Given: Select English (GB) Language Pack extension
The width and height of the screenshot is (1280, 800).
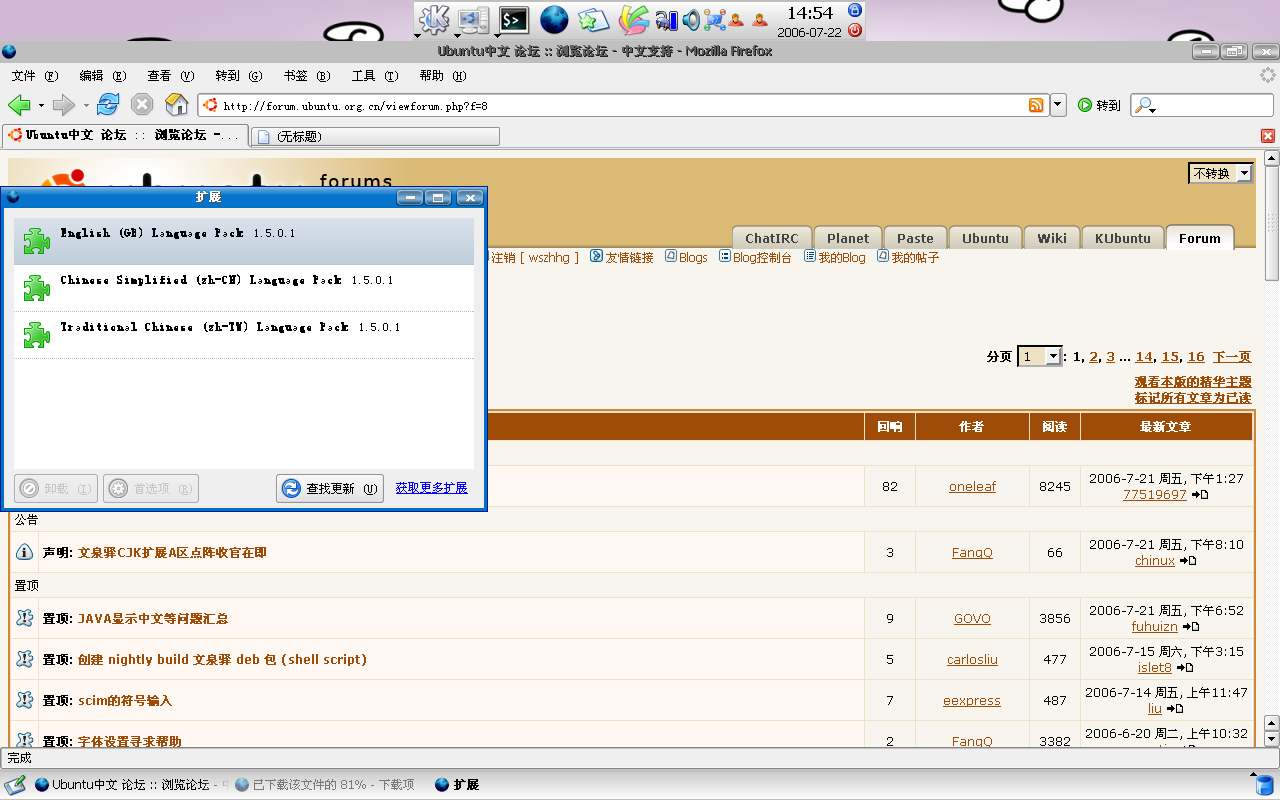Looking at the screenshot, I should (x=244, y=241).
